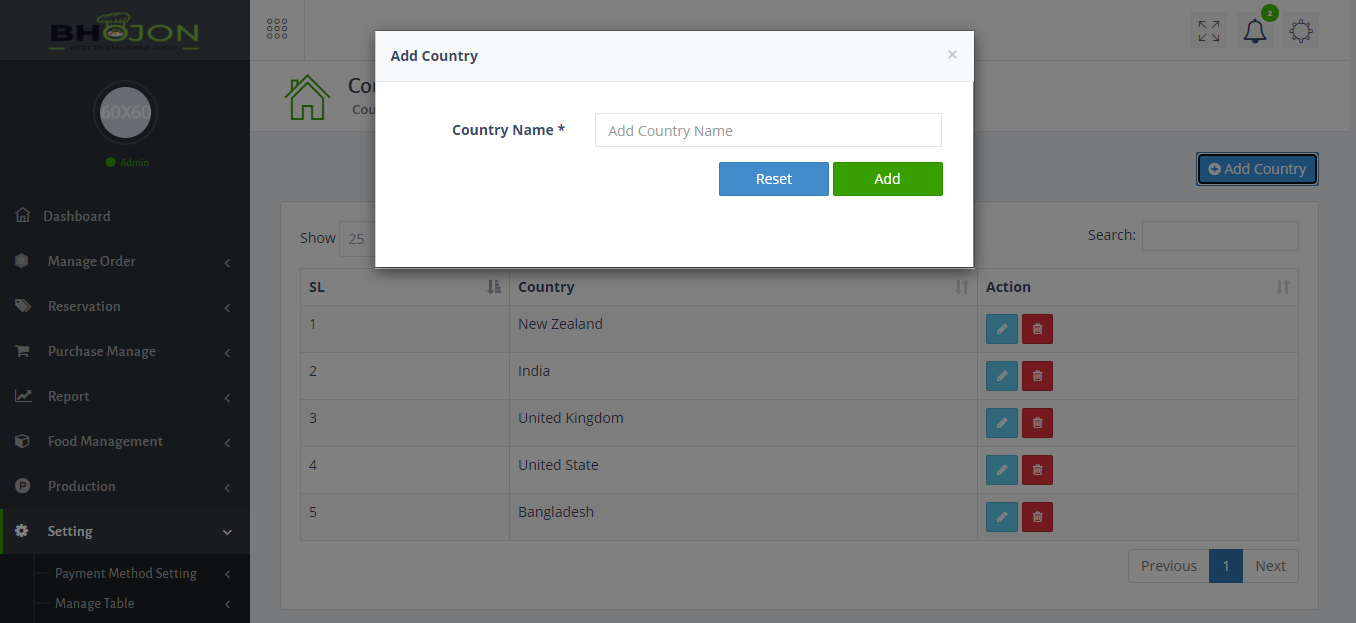Click edit pencil icon for United Kingdom
This screenshot has height=623, width=1356.
coord(1001,423)
